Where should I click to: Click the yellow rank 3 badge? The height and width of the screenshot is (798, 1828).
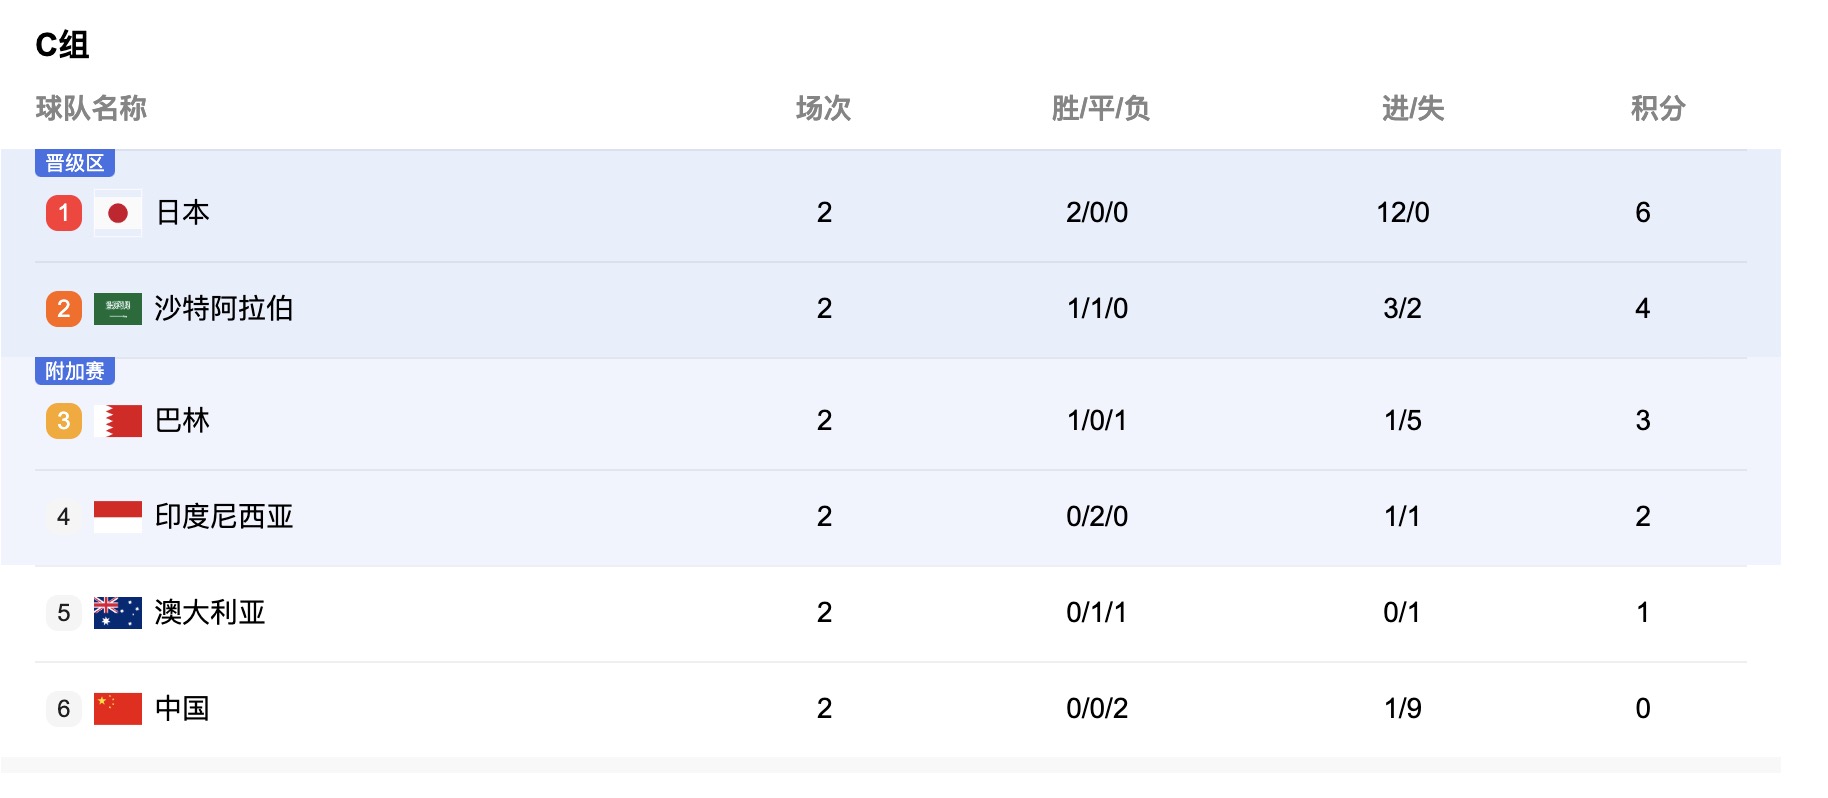point(64,421)
